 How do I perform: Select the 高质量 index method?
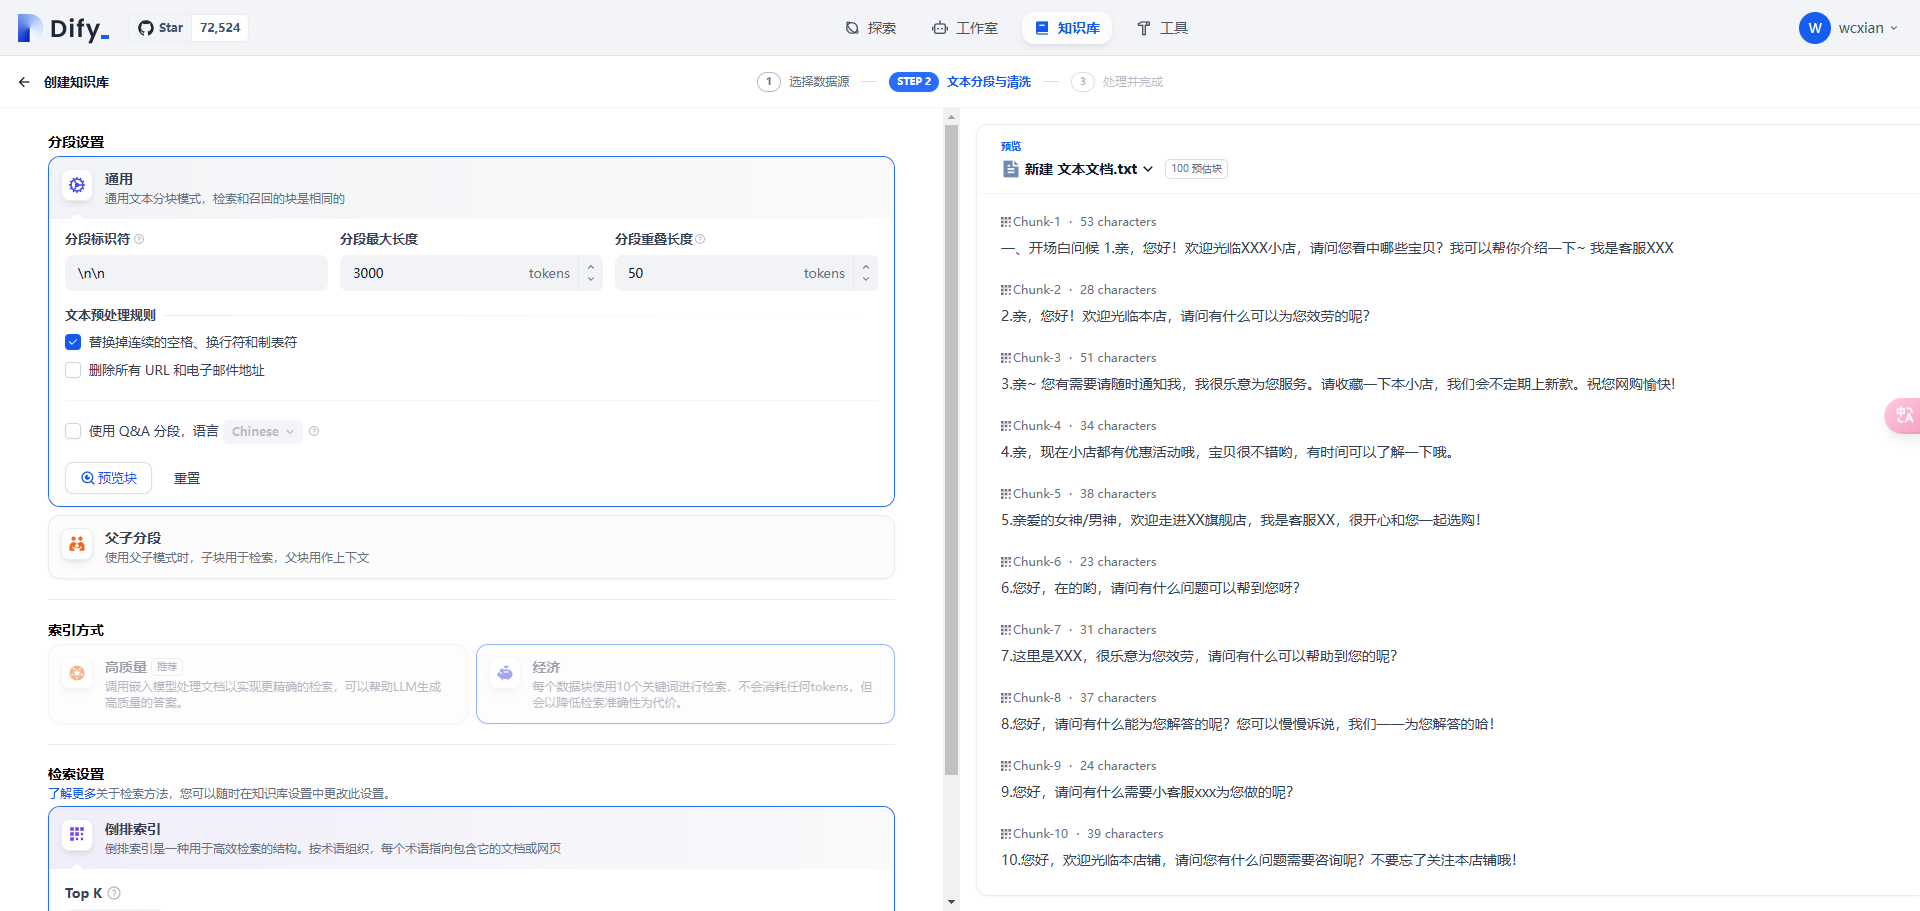pyautogui.click(x=258, y=684)
